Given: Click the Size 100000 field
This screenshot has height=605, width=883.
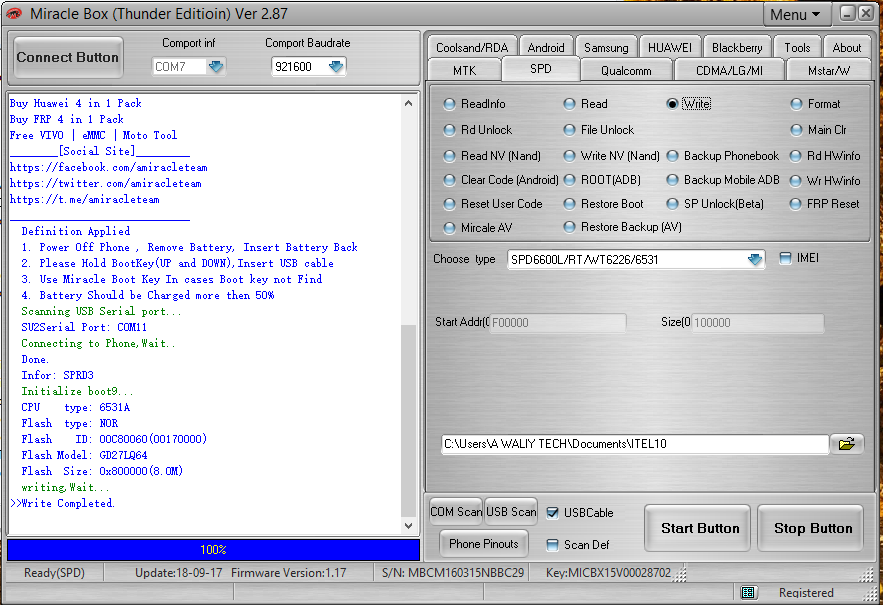Looking at the screenshot, I should click(x=757, y=323).
